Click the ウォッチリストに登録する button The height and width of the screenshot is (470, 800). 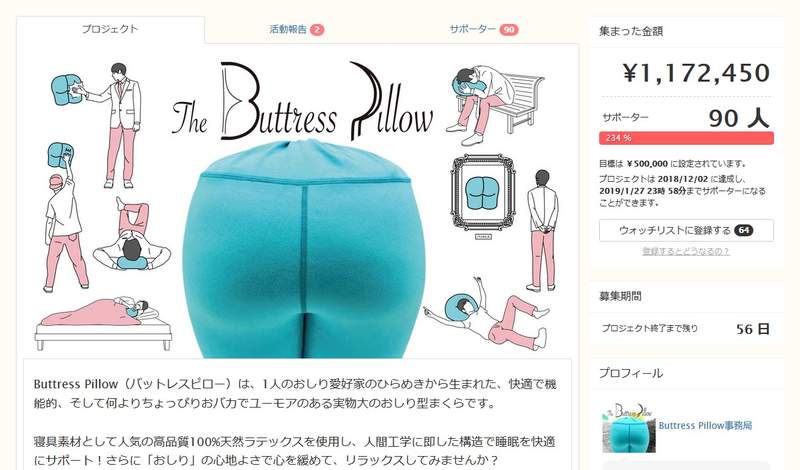(686, 230)
